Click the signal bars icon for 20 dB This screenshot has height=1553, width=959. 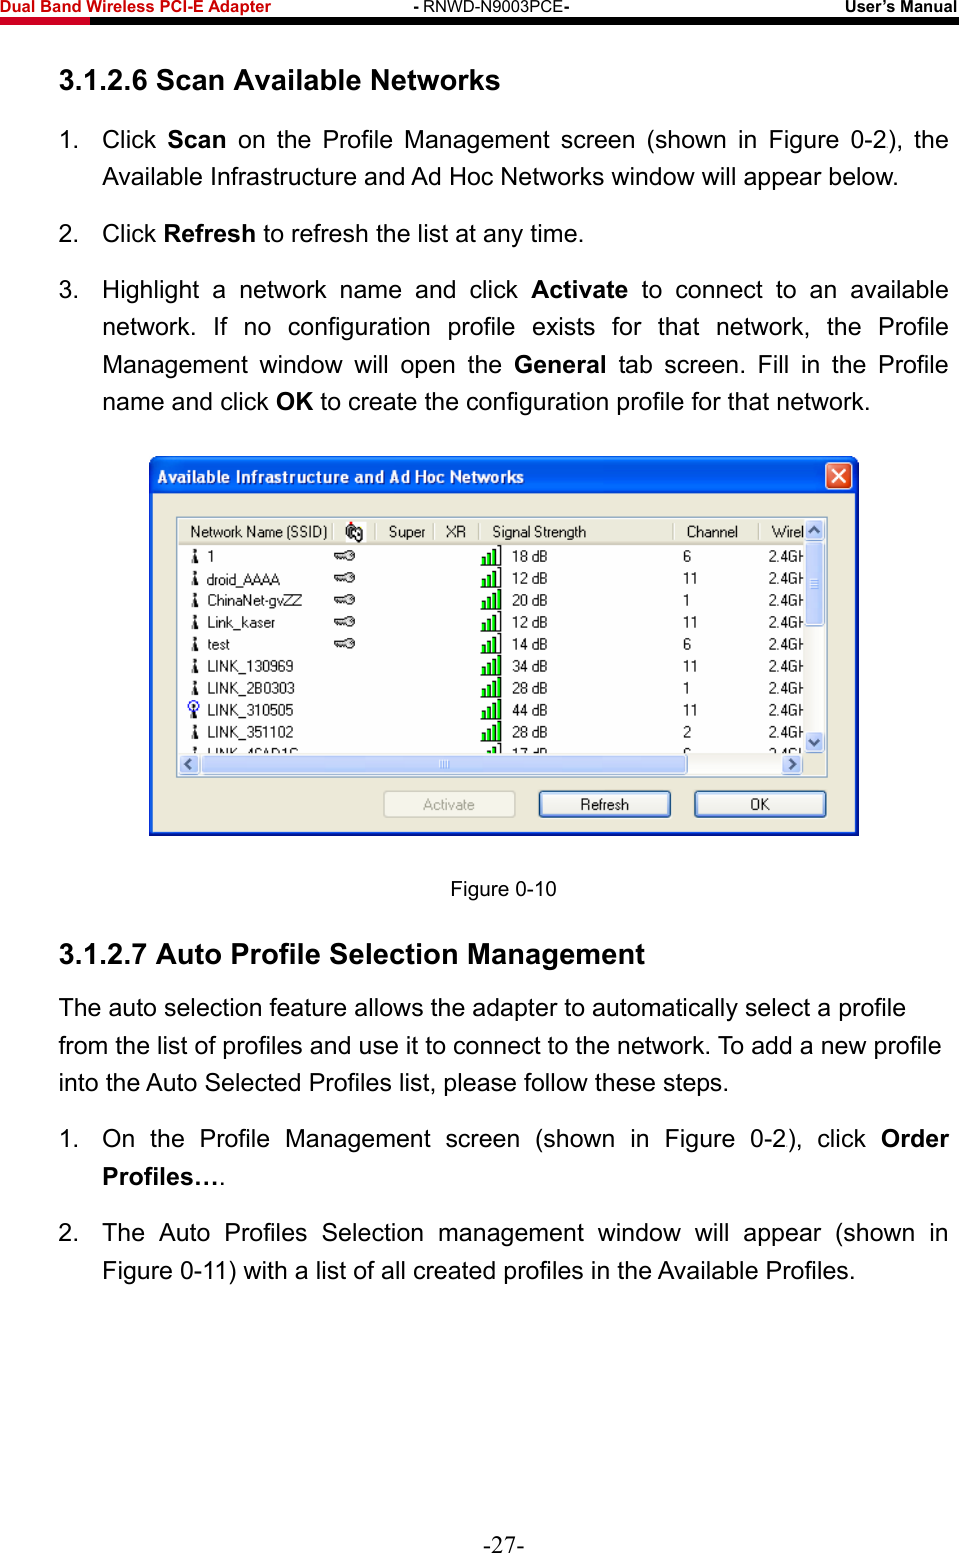point(491,600)
